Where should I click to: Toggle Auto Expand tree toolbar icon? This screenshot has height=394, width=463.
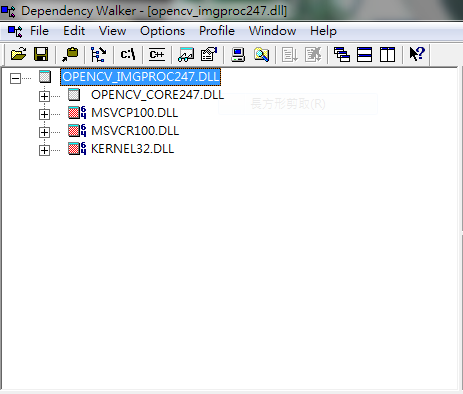pyautogui.click(x=99, y=54)
